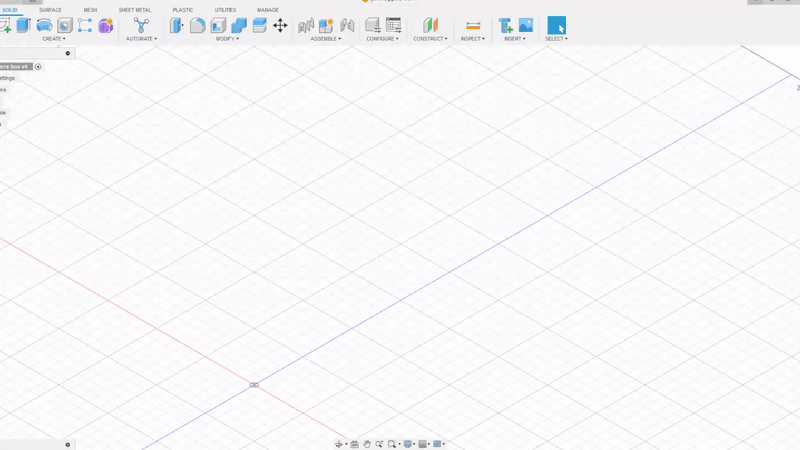Image resolution: width=800 pixels, height=450 pixels.
Task: Expand the CONSTRUCT dropdown
Action: tap(430, 39)
